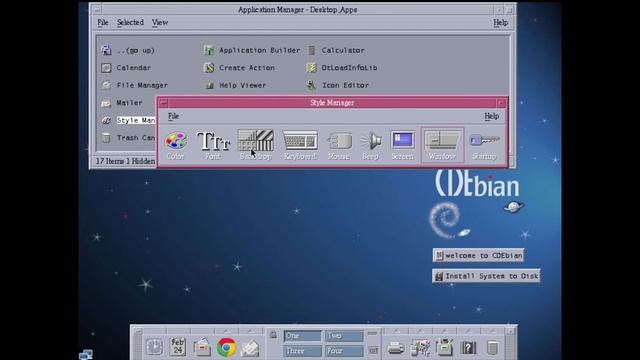This screenshot has width=640, height=360.
Task: Open the Trash on the front panel
Action: [492, 348]
